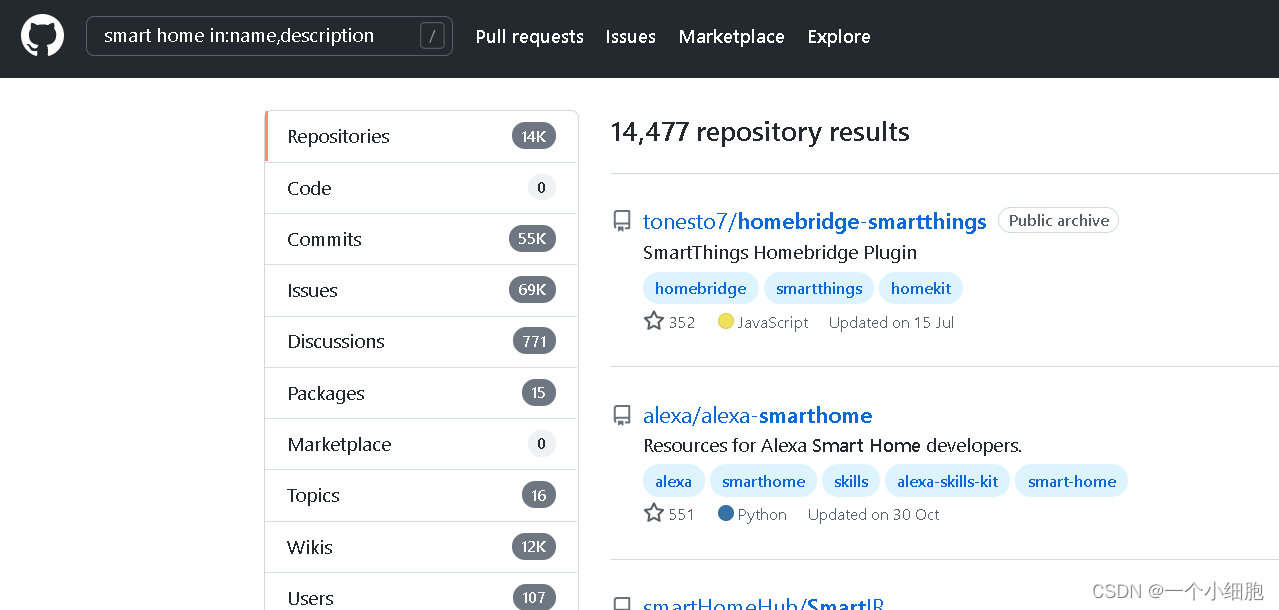This screenshot has width=1279, height=610.
Task: Click the skills topic tag
Action: coord(851,481)
